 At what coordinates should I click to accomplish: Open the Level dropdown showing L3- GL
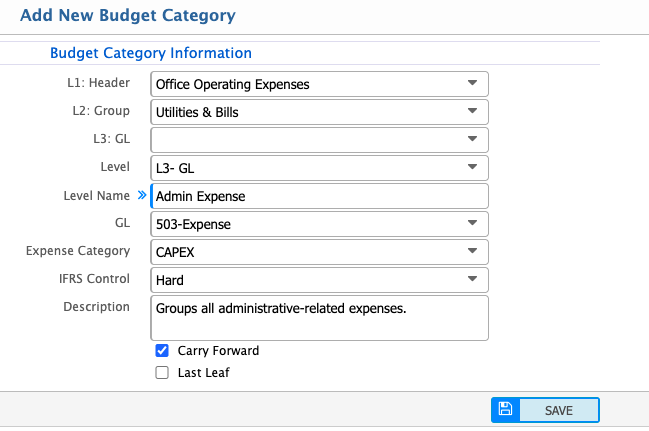point(319,168)
